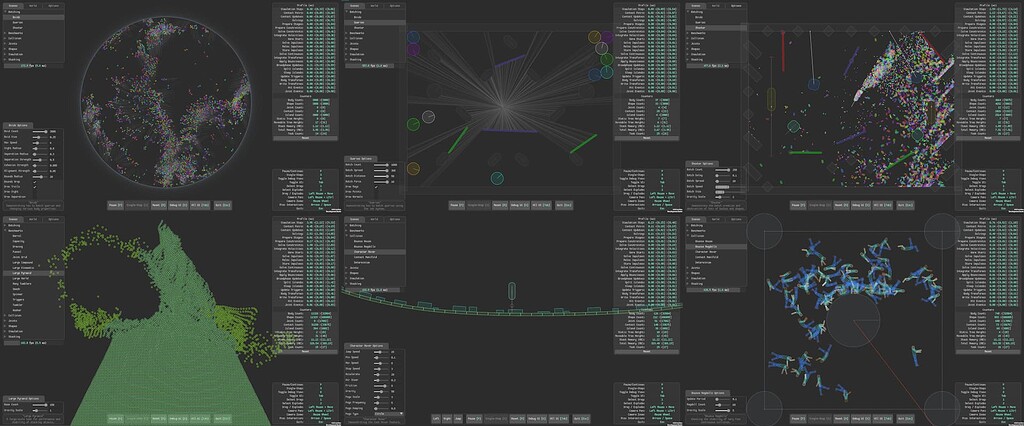Click the Jump button in Character Mover controls

458,418
